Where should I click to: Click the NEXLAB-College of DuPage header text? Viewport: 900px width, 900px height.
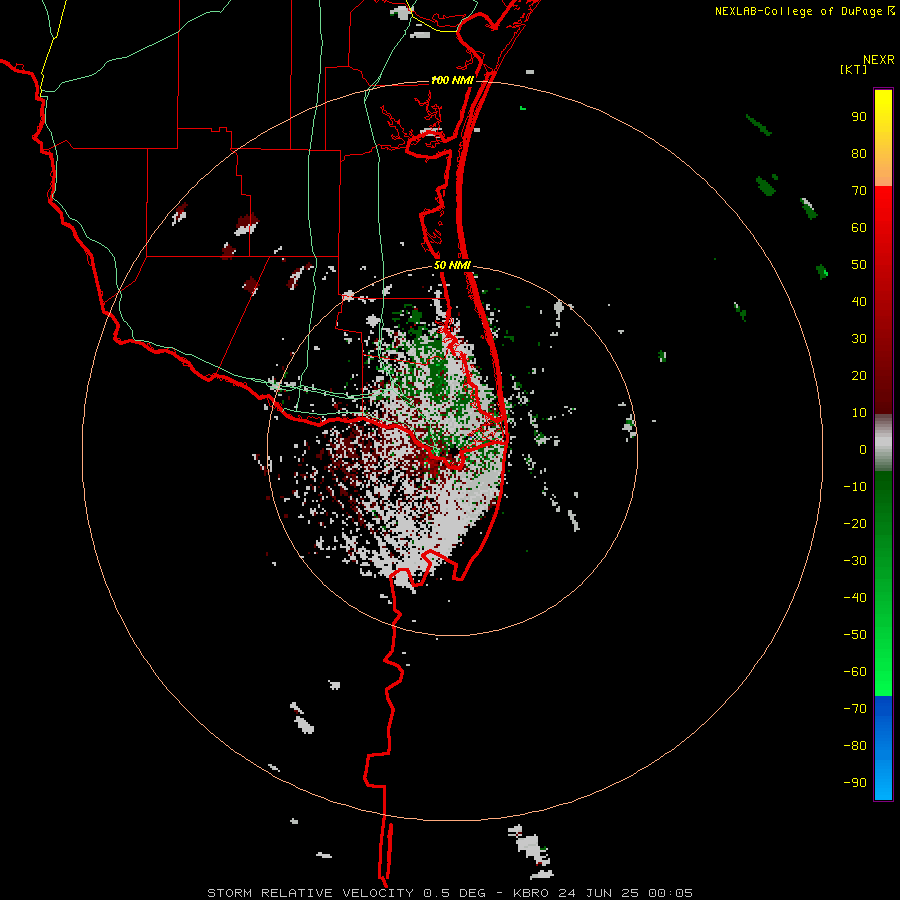tap(804, 11)
